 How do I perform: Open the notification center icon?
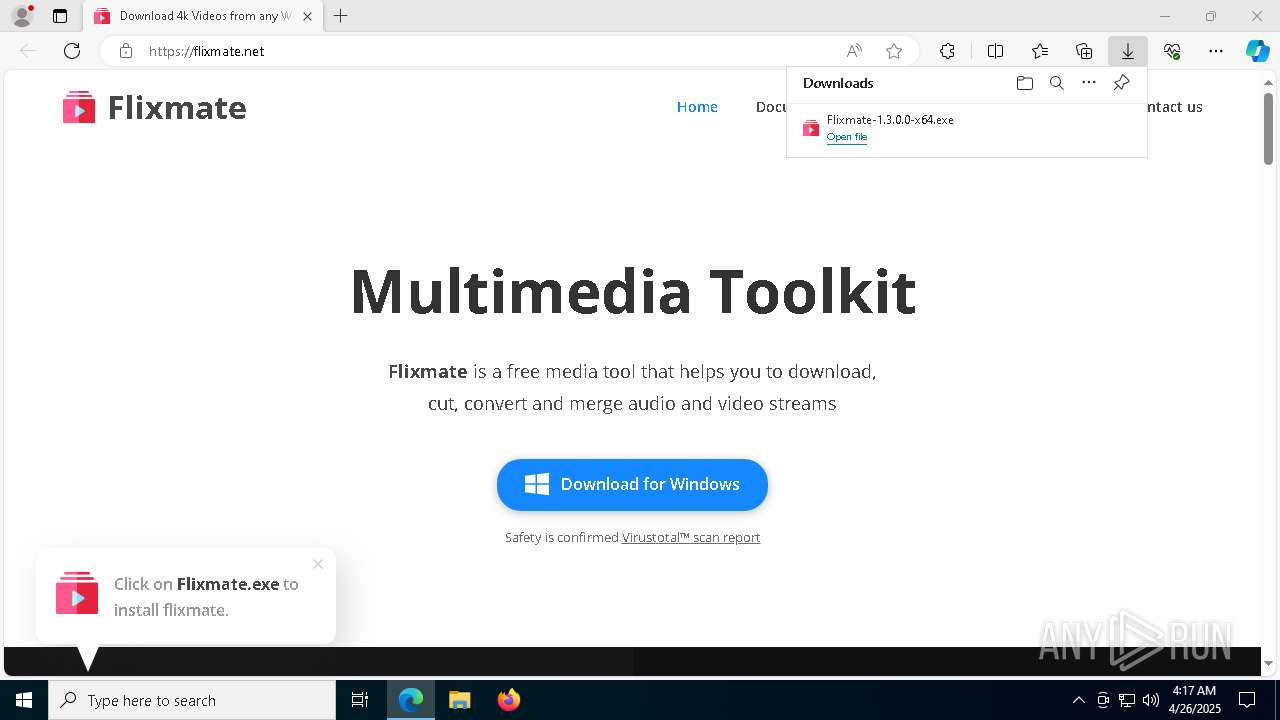tap(1247, 700)
